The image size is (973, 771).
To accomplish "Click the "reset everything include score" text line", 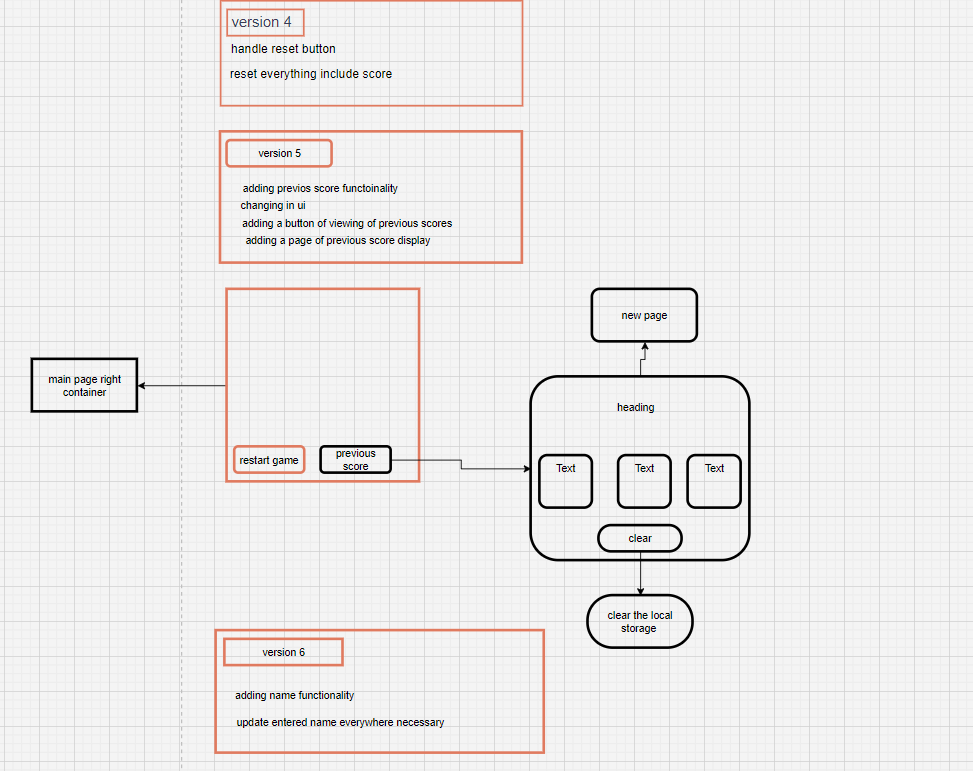I will tap(311, 73).
